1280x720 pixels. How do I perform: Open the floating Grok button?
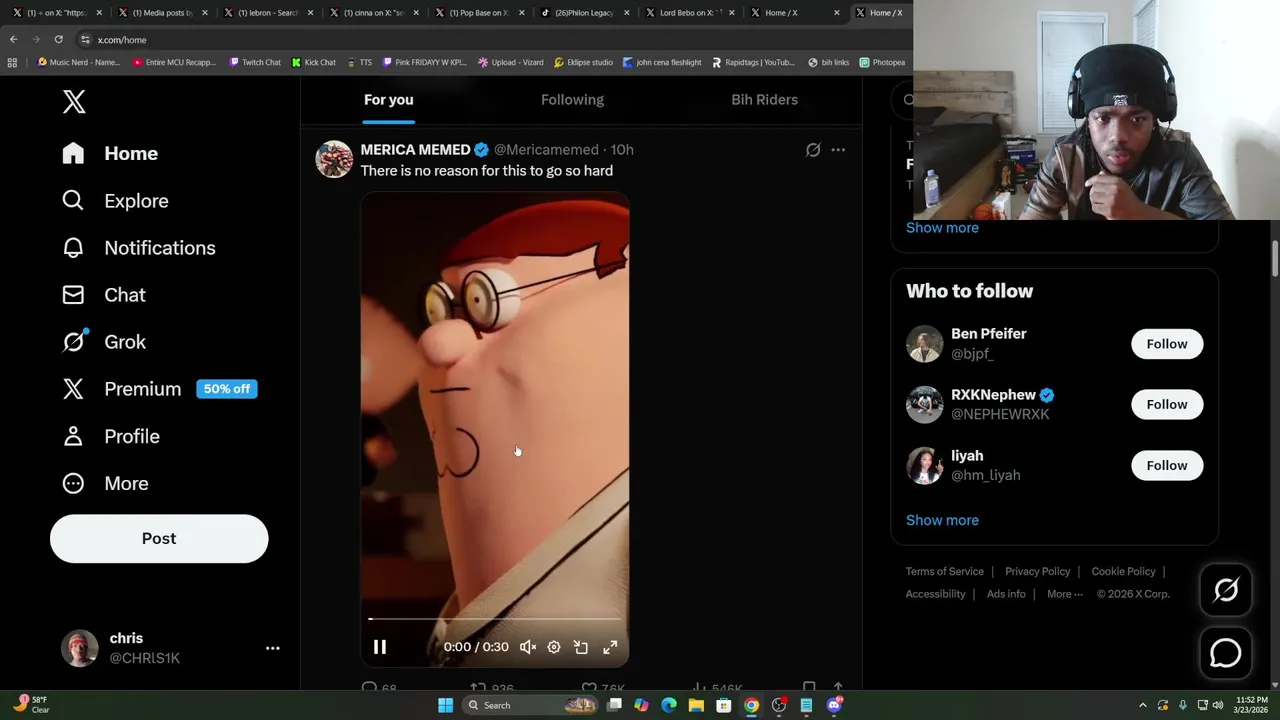click(1225, 590)
